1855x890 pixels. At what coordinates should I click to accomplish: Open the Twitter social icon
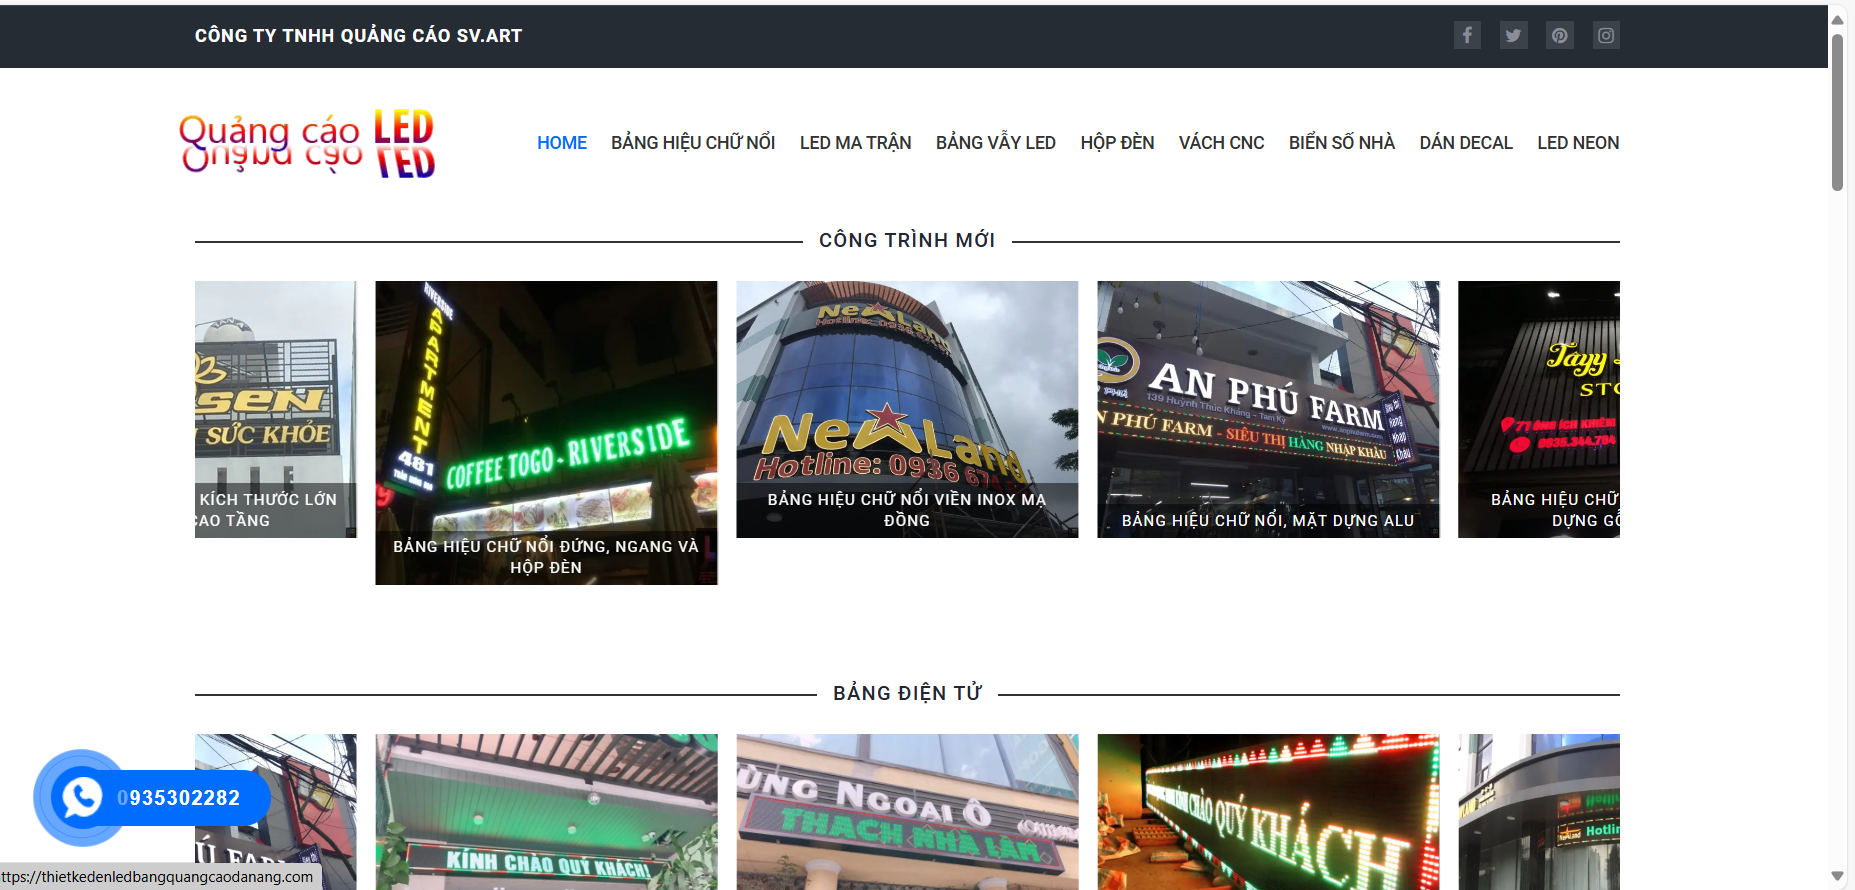tap(1513, 35)
